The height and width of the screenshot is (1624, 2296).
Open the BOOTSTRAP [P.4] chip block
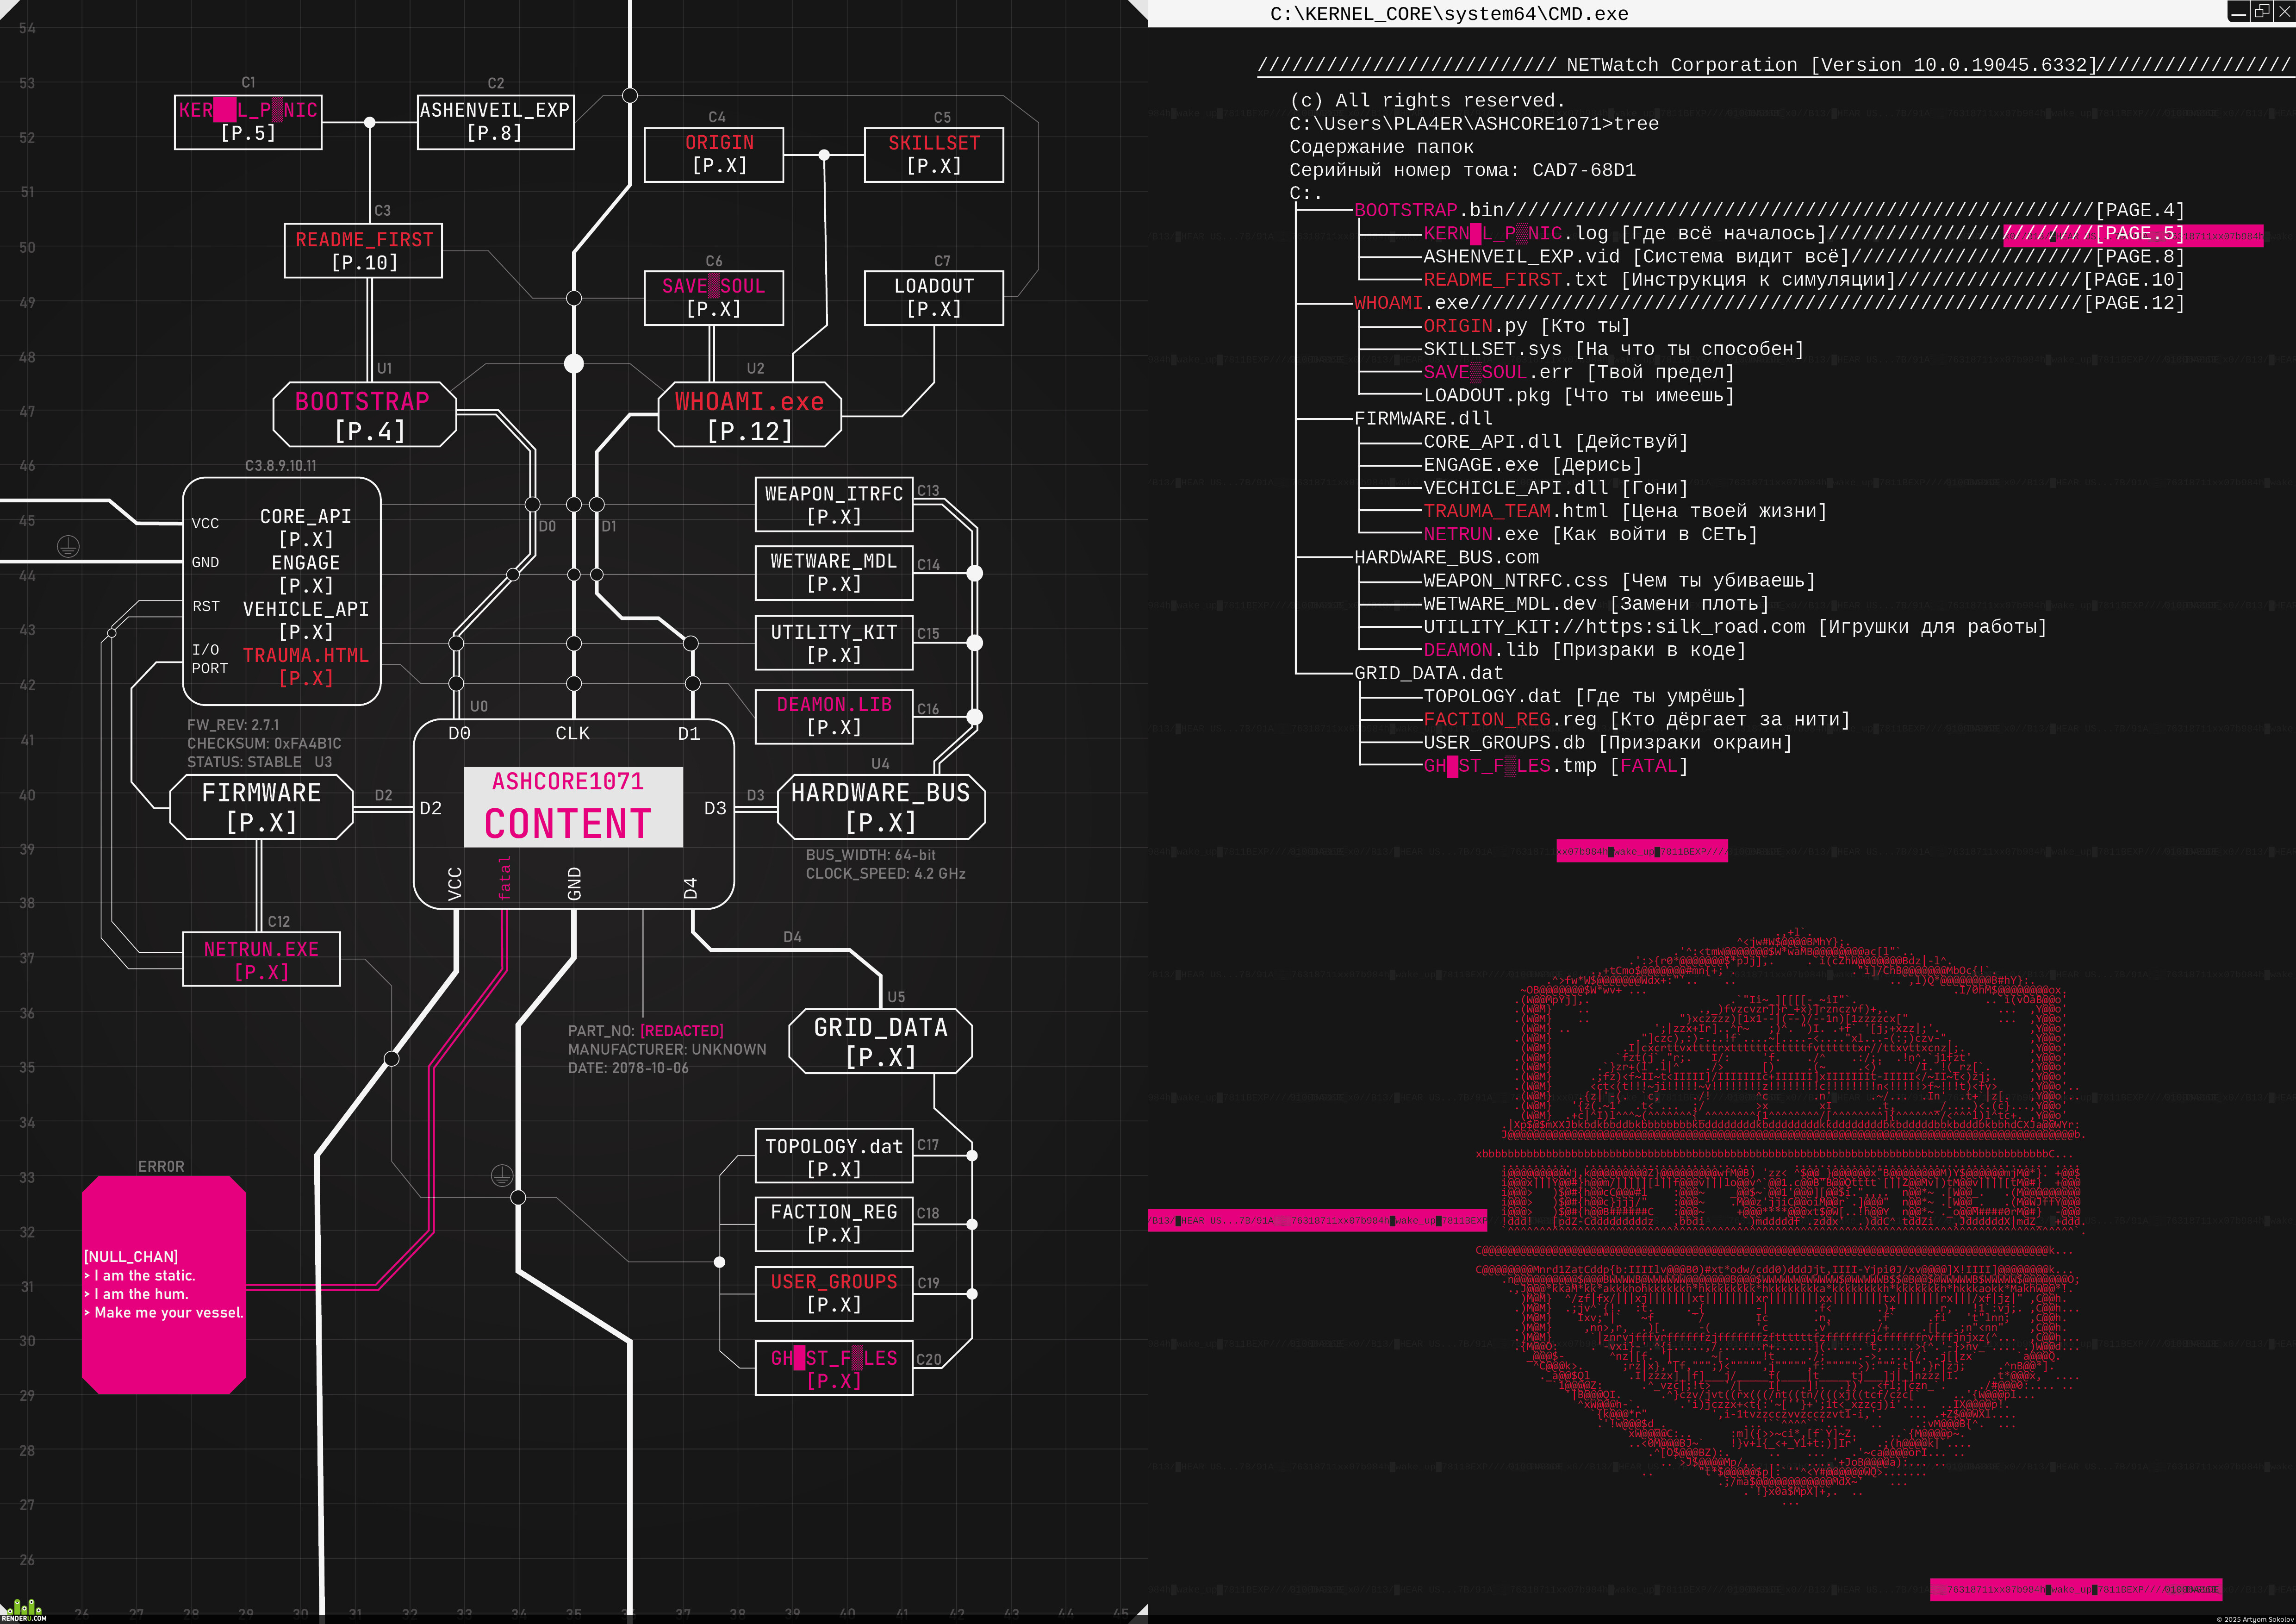365,415
